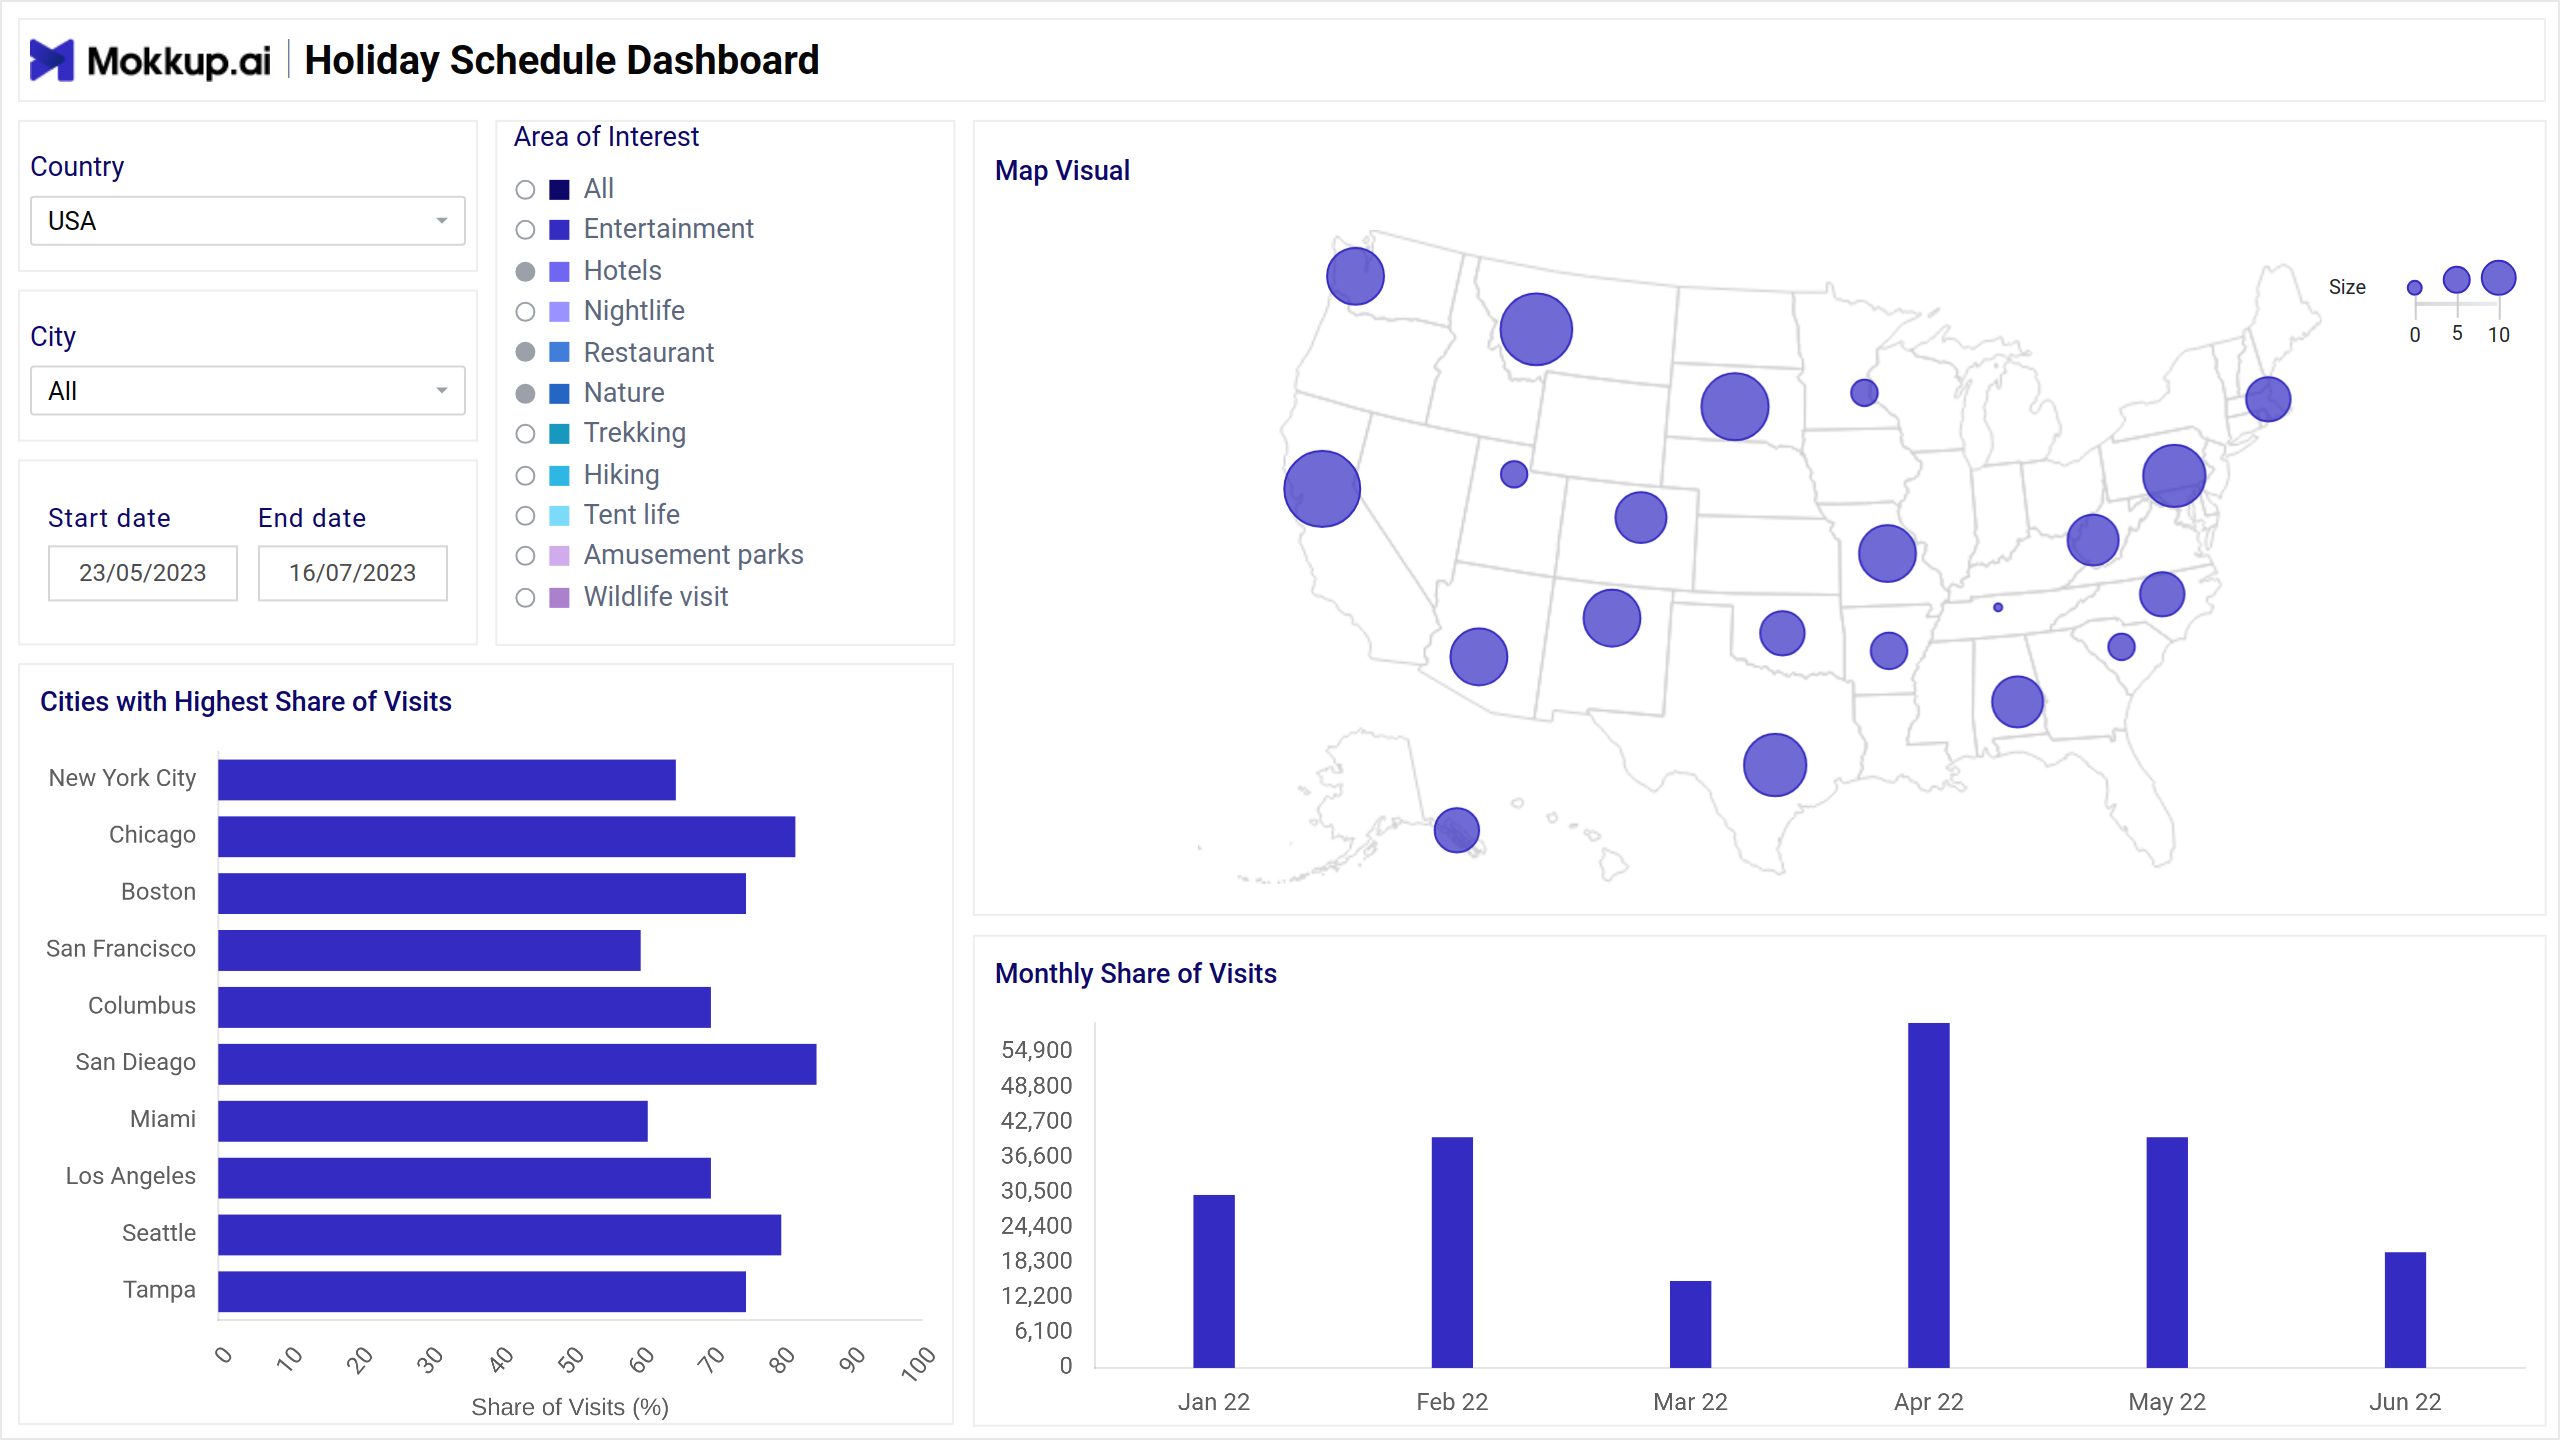
Task: Click the Miami bar
Action: tap(433, 1122)
